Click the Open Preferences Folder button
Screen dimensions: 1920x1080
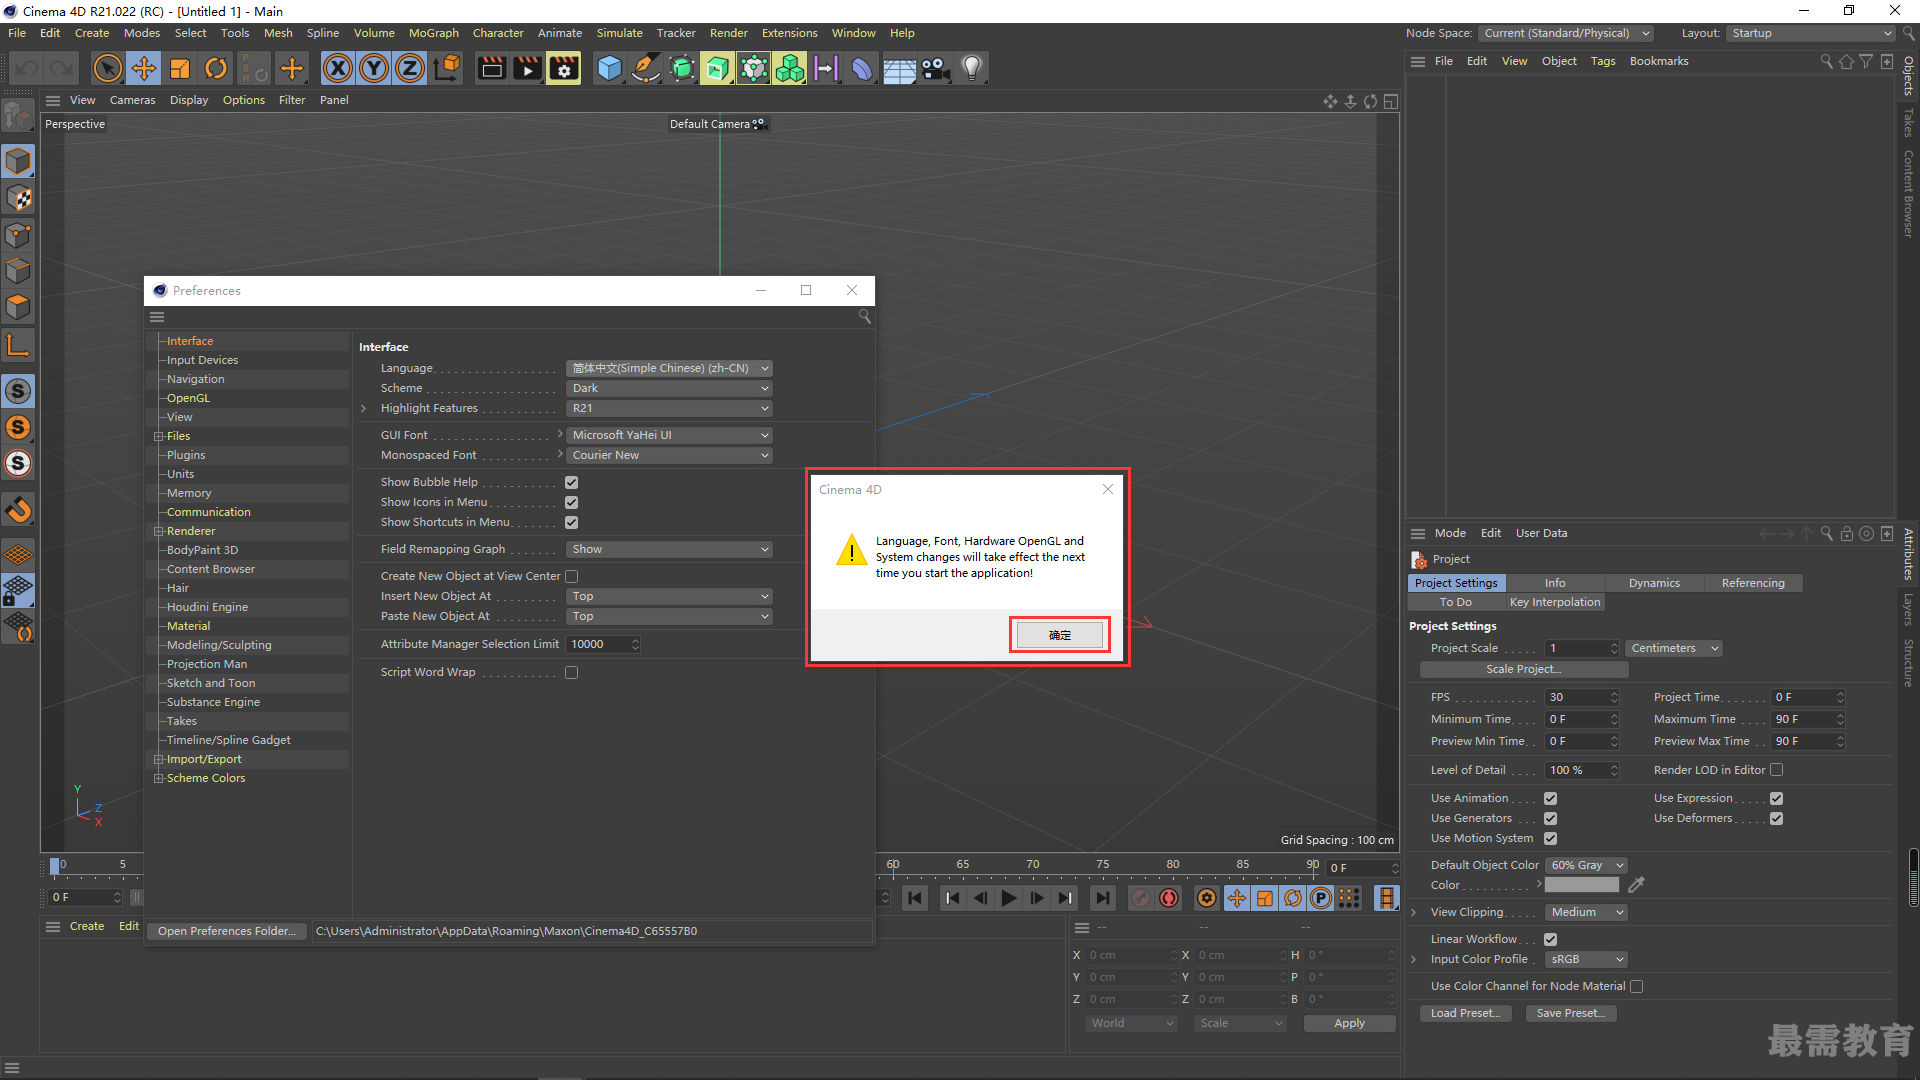point(227,931)
